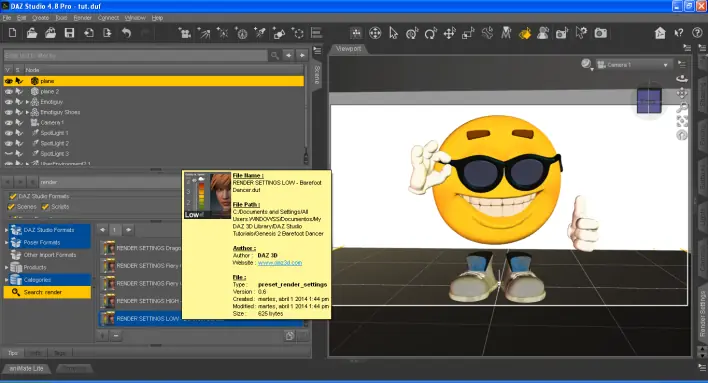Click the viewport frame selection icon
The width and height of the screenshot is (708, 383).
point(682,121)
